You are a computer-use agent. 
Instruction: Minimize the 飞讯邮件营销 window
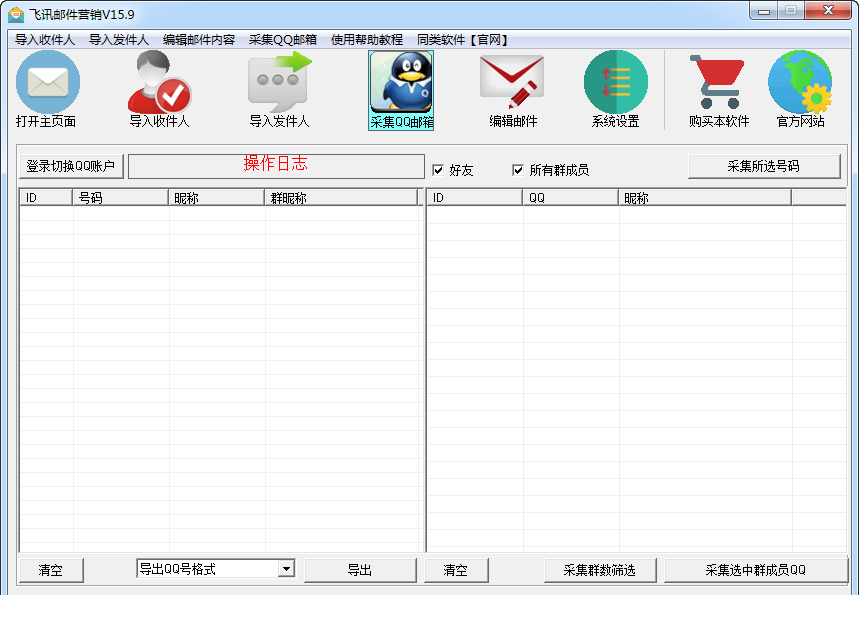coord(764,11)
